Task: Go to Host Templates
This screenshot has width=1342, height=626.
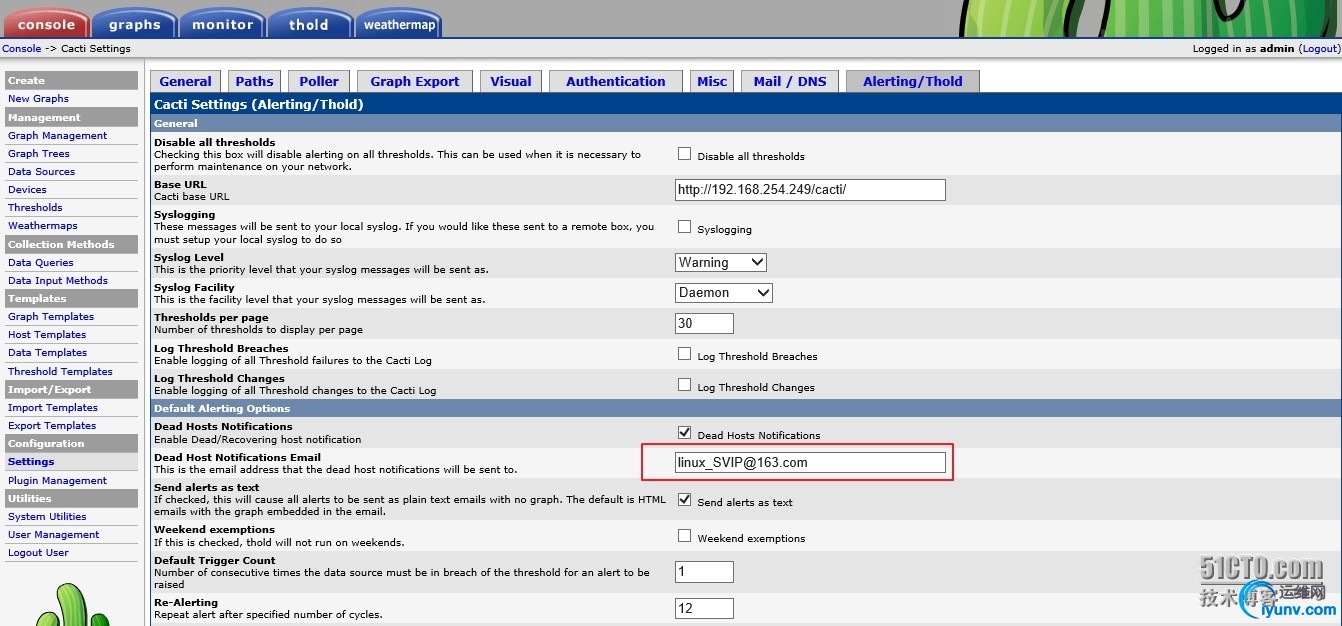Action: [47, 335]
